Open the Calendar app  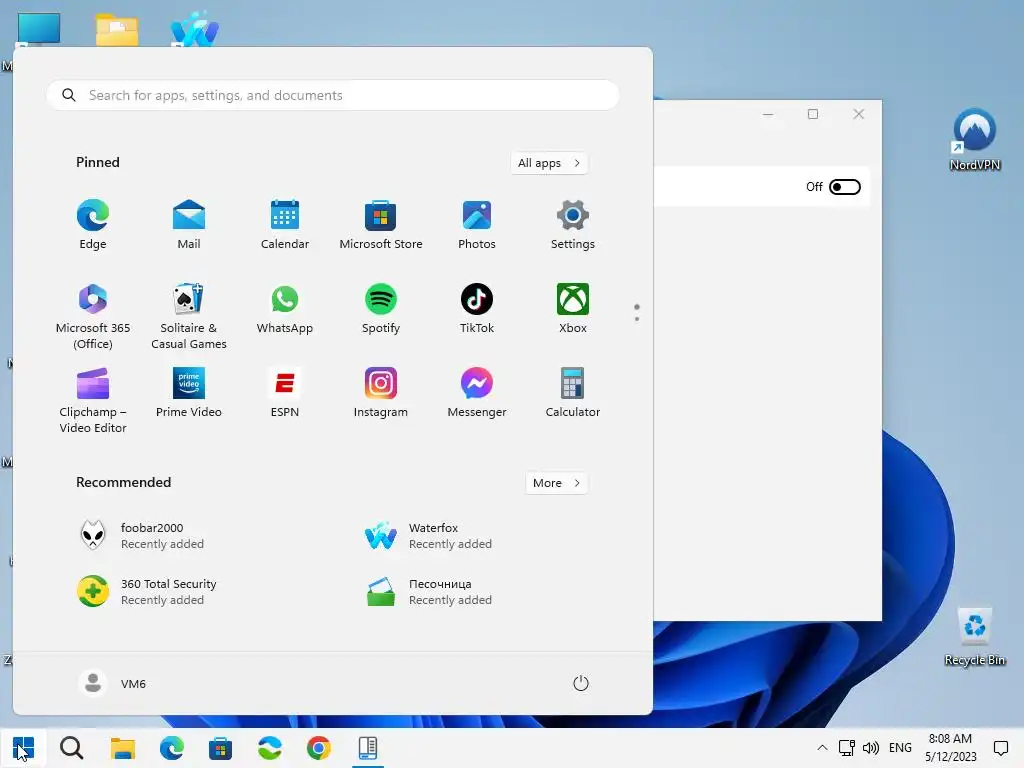(x=285, y=225)
